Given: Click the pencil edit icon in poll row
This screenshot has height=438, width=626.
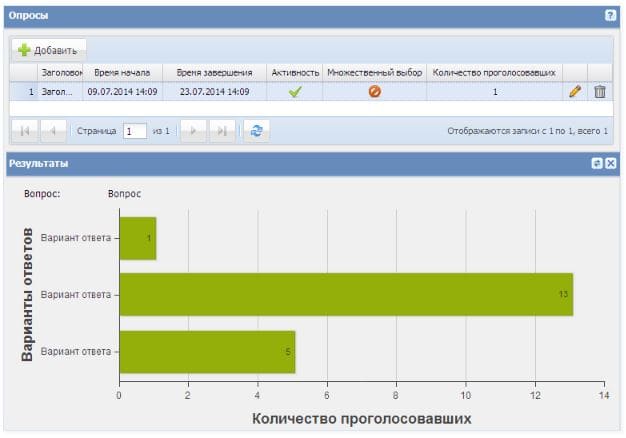Looking at the screenshot, I should (x=575, y=91).
